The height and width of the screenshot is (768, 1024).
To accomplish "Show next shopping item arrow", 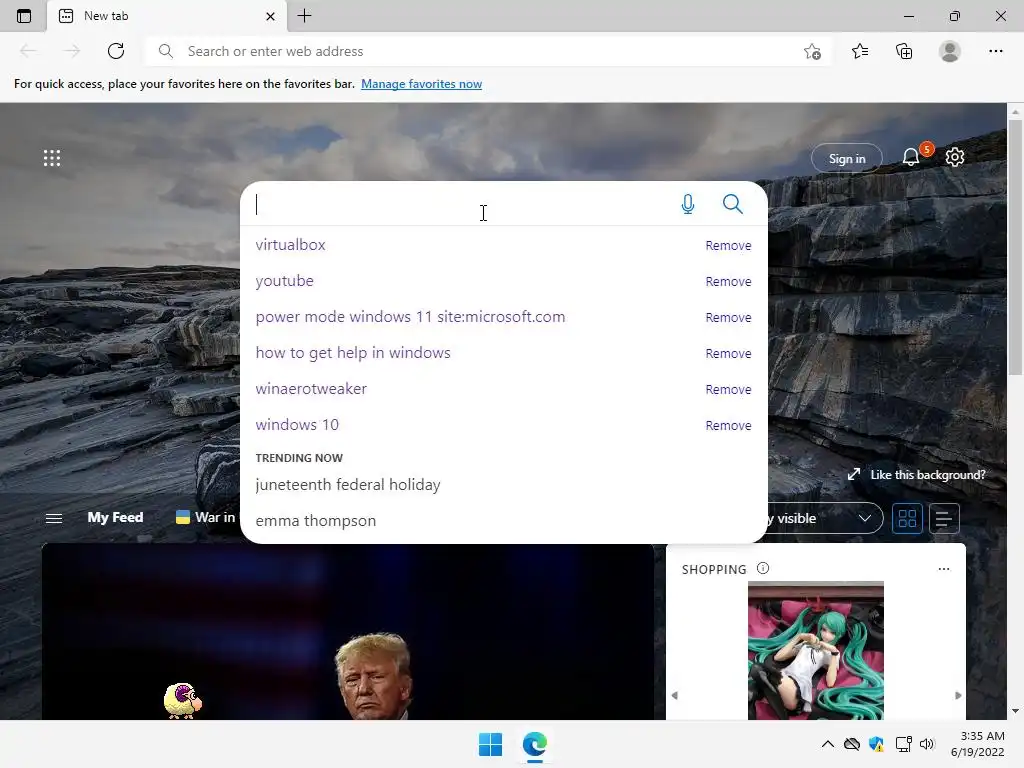I will 958,696.
